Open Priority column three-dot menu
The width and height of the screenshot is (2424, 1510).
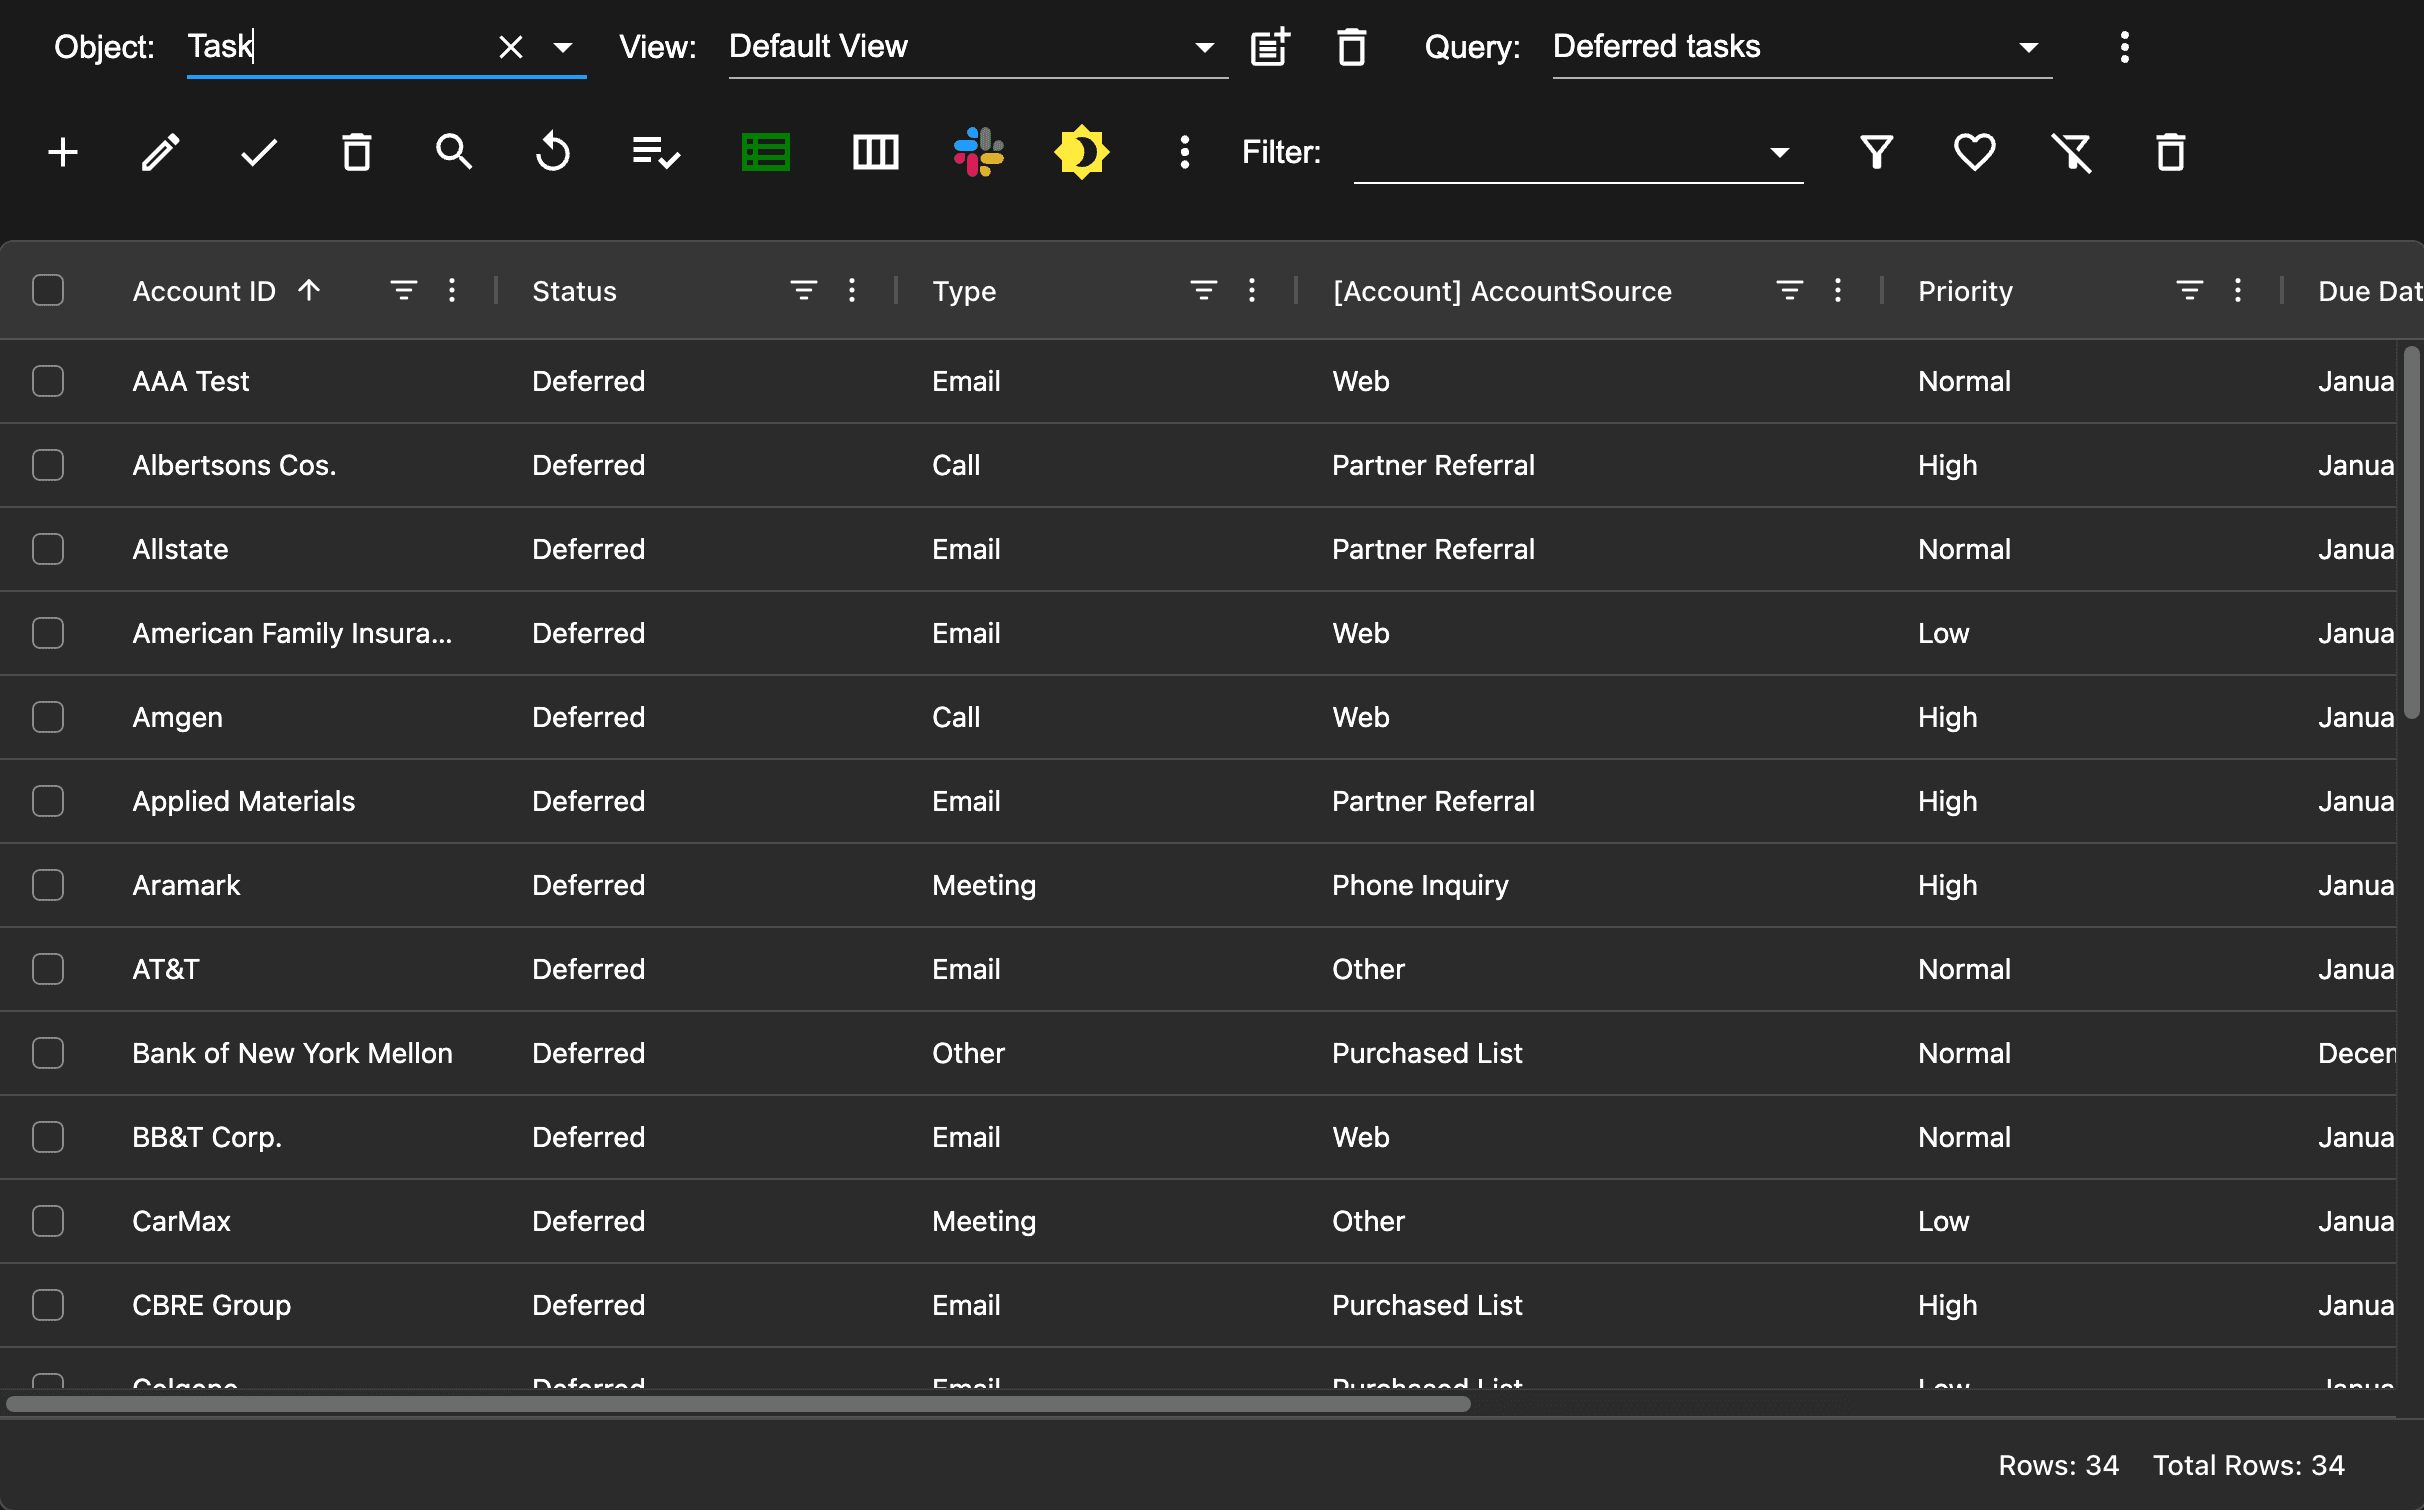point(2238,291)
